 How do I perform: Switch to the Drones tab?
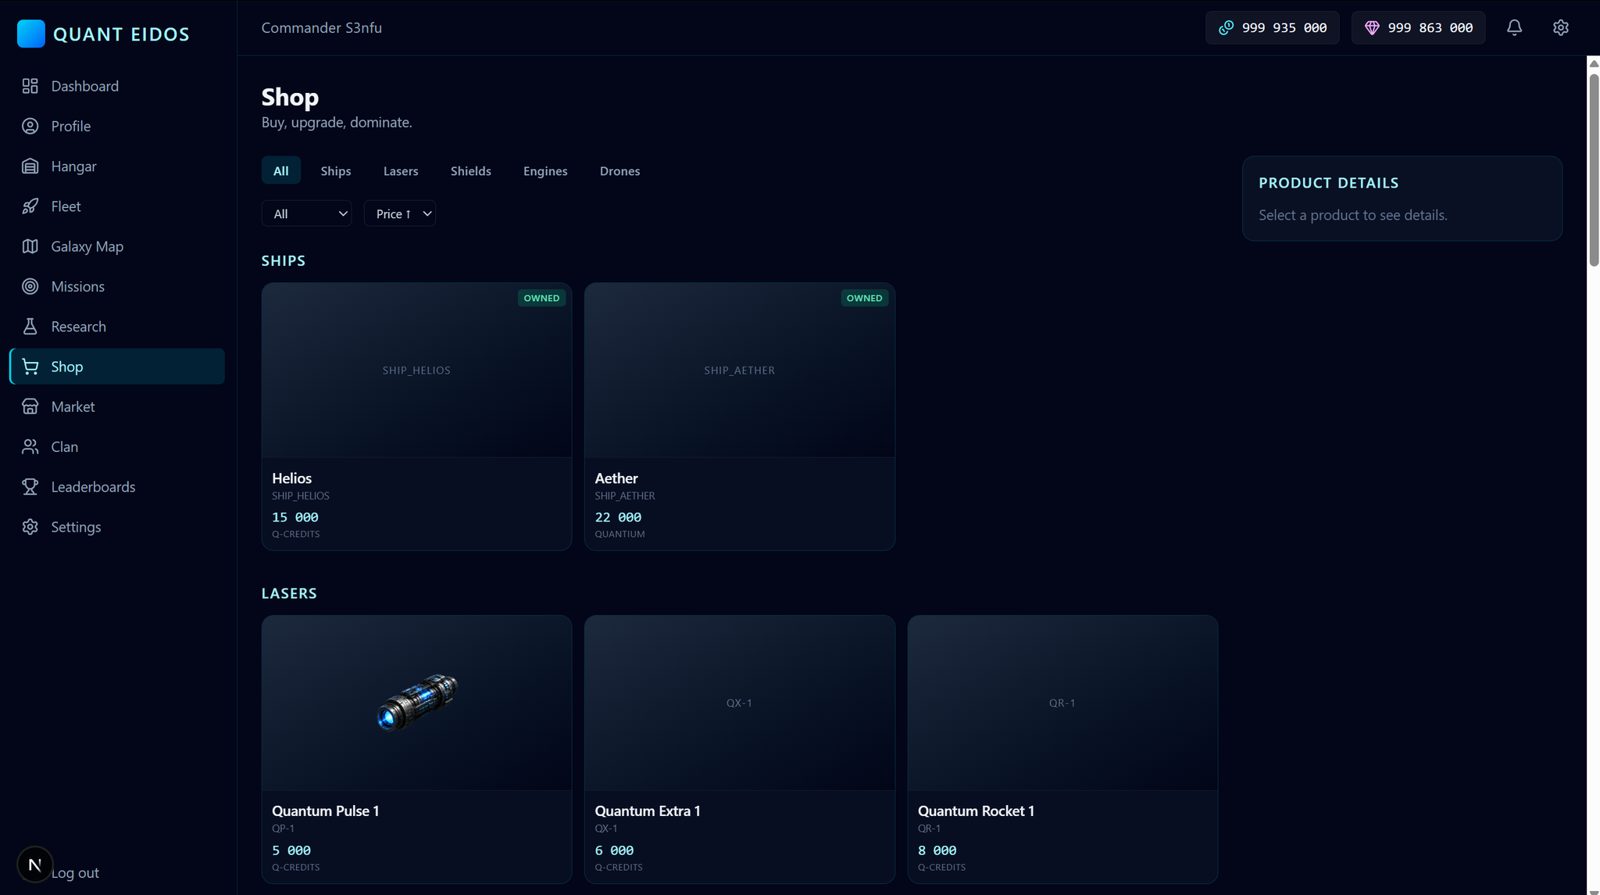point(620,171)
